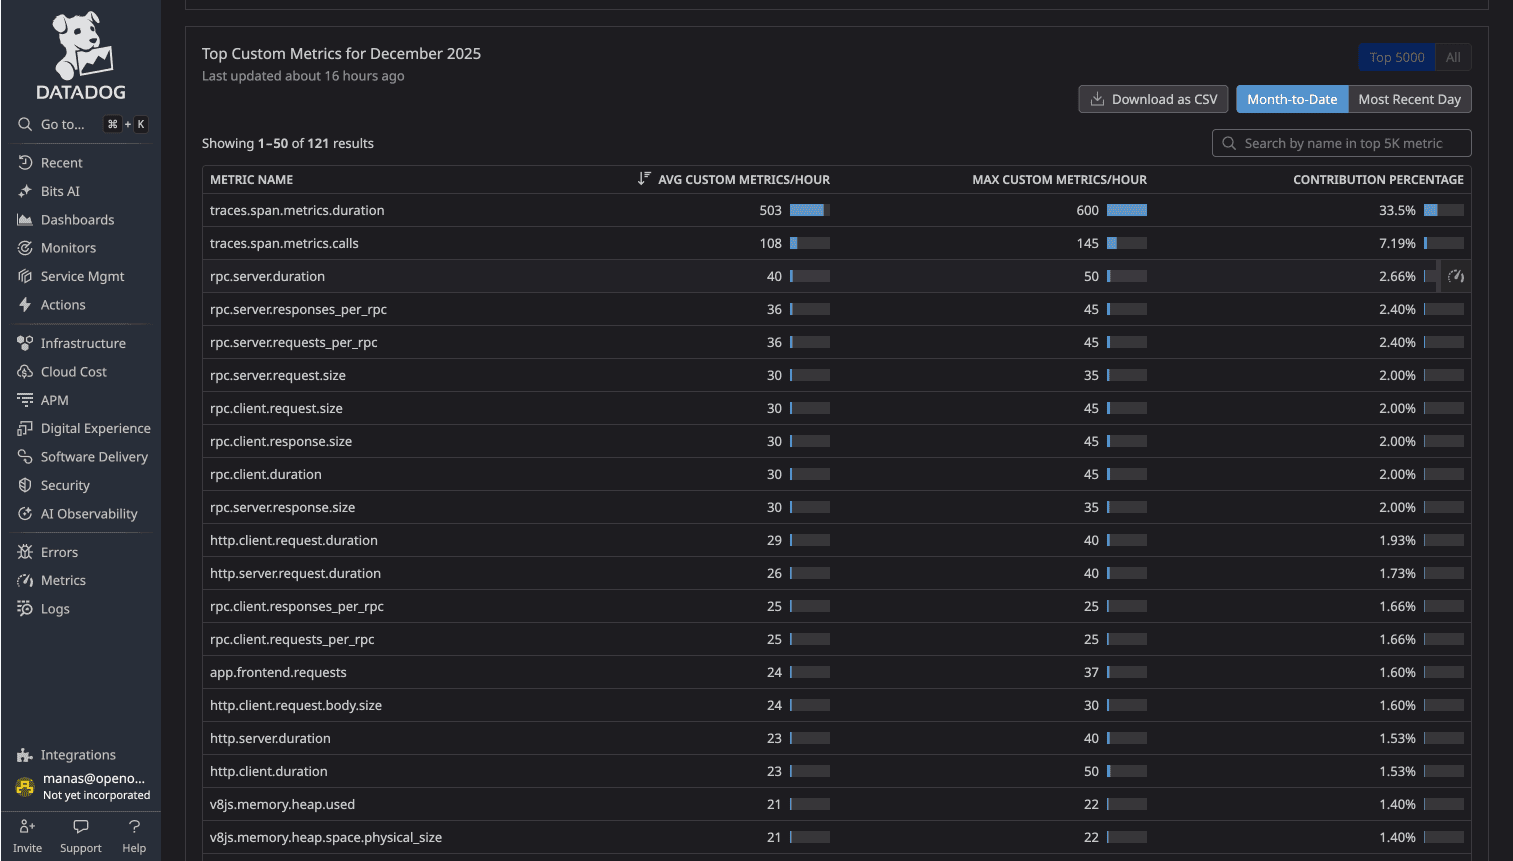Open AI Observability

click(89, 513)
